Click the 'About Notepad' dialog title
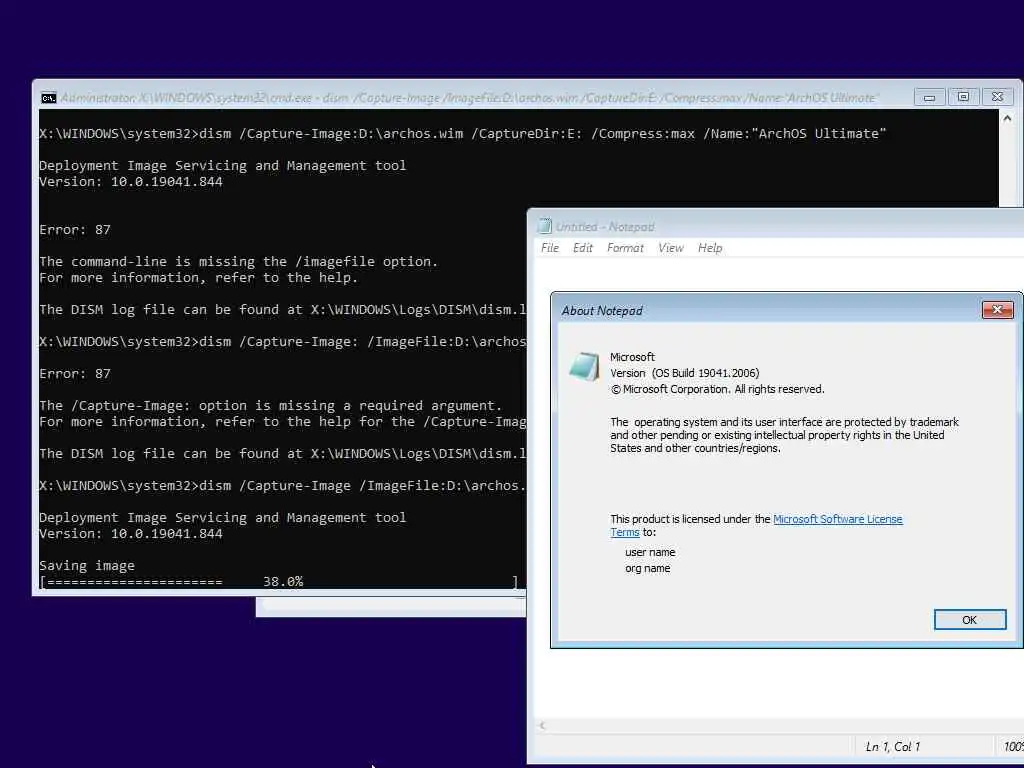The width and height of the screenshot is (1024, 768). coord(602,311)
